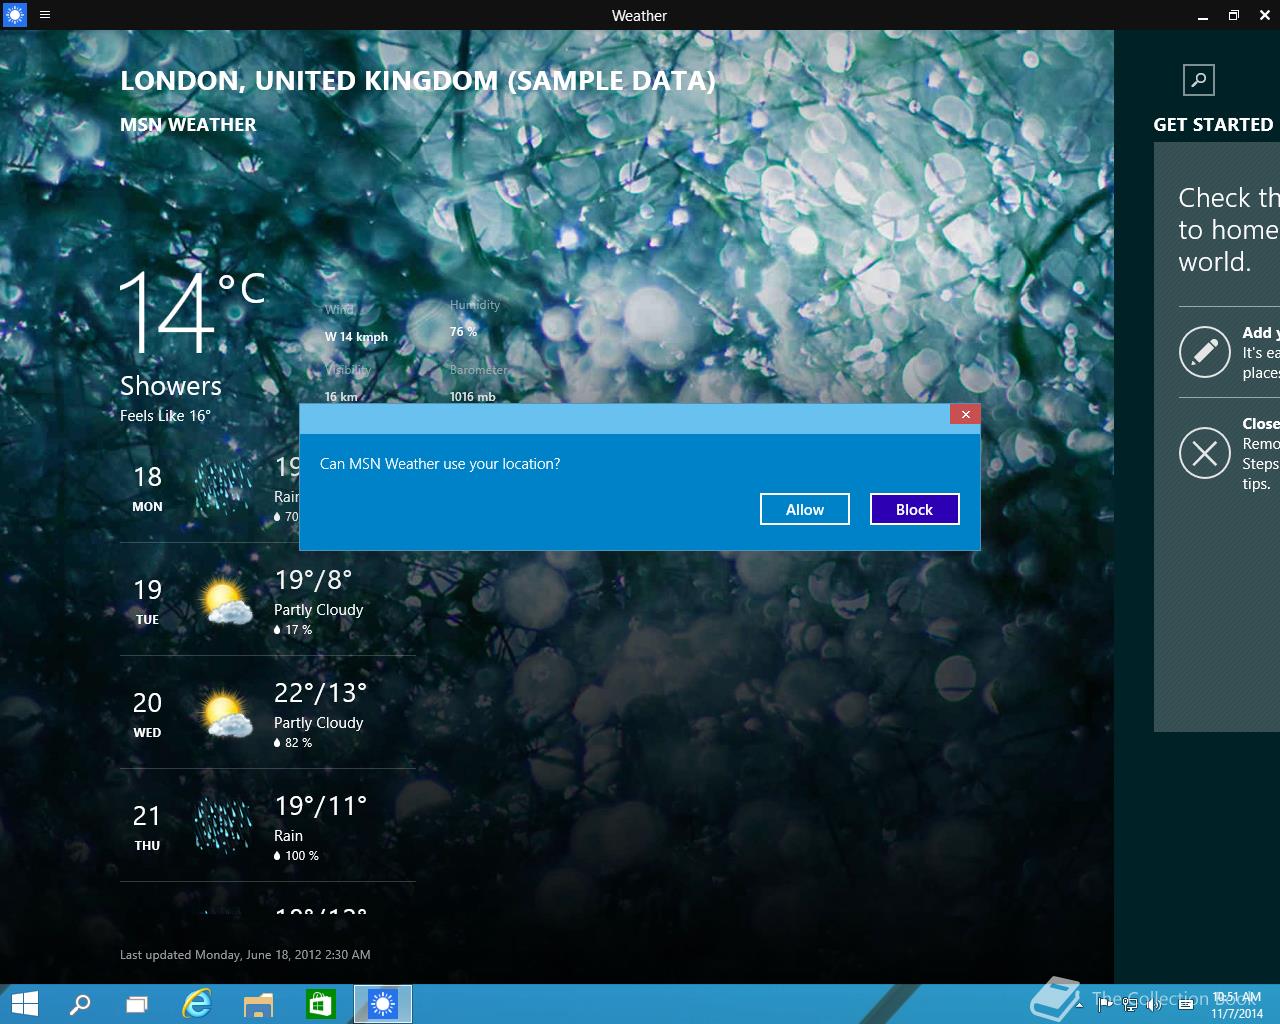Open the Windows Start button
The height and width of the screenshot is (1024, 1280).
click(x=24, y=1004)
